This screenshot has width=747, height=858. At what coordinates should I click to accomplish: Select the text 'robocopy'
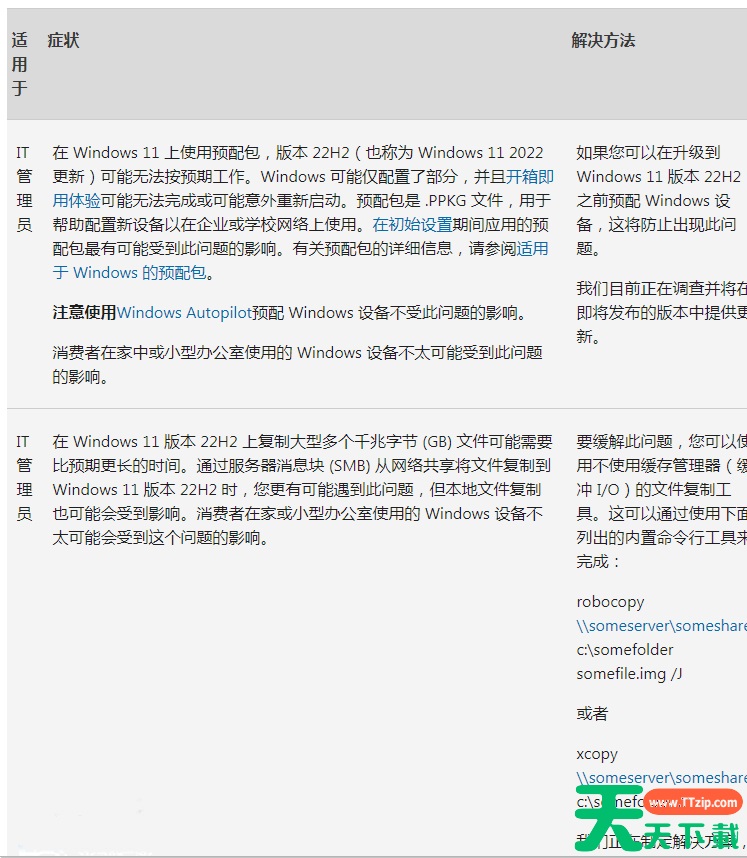610,601
